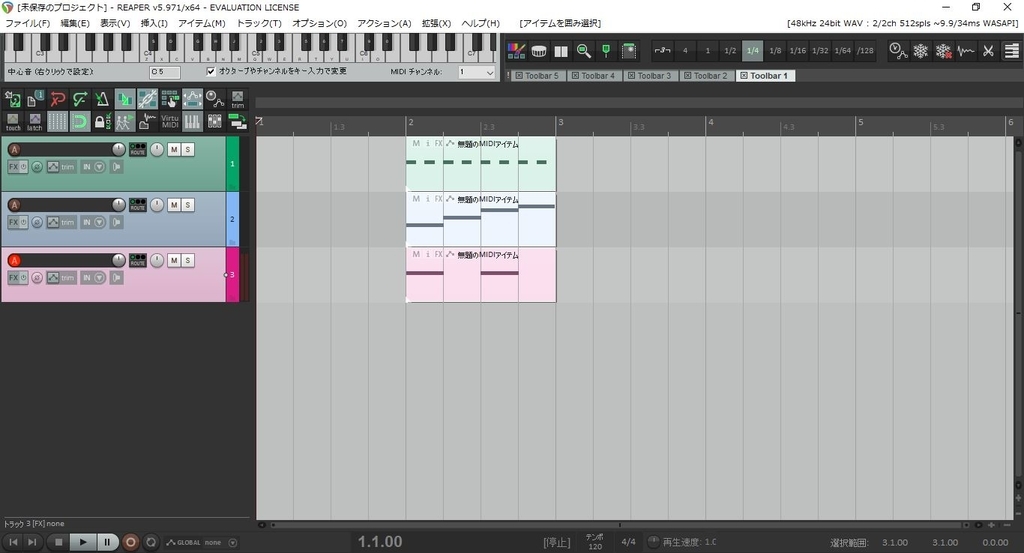
Task: Click the project tab icon with badge 1
Action: click(x=35, y=99)
